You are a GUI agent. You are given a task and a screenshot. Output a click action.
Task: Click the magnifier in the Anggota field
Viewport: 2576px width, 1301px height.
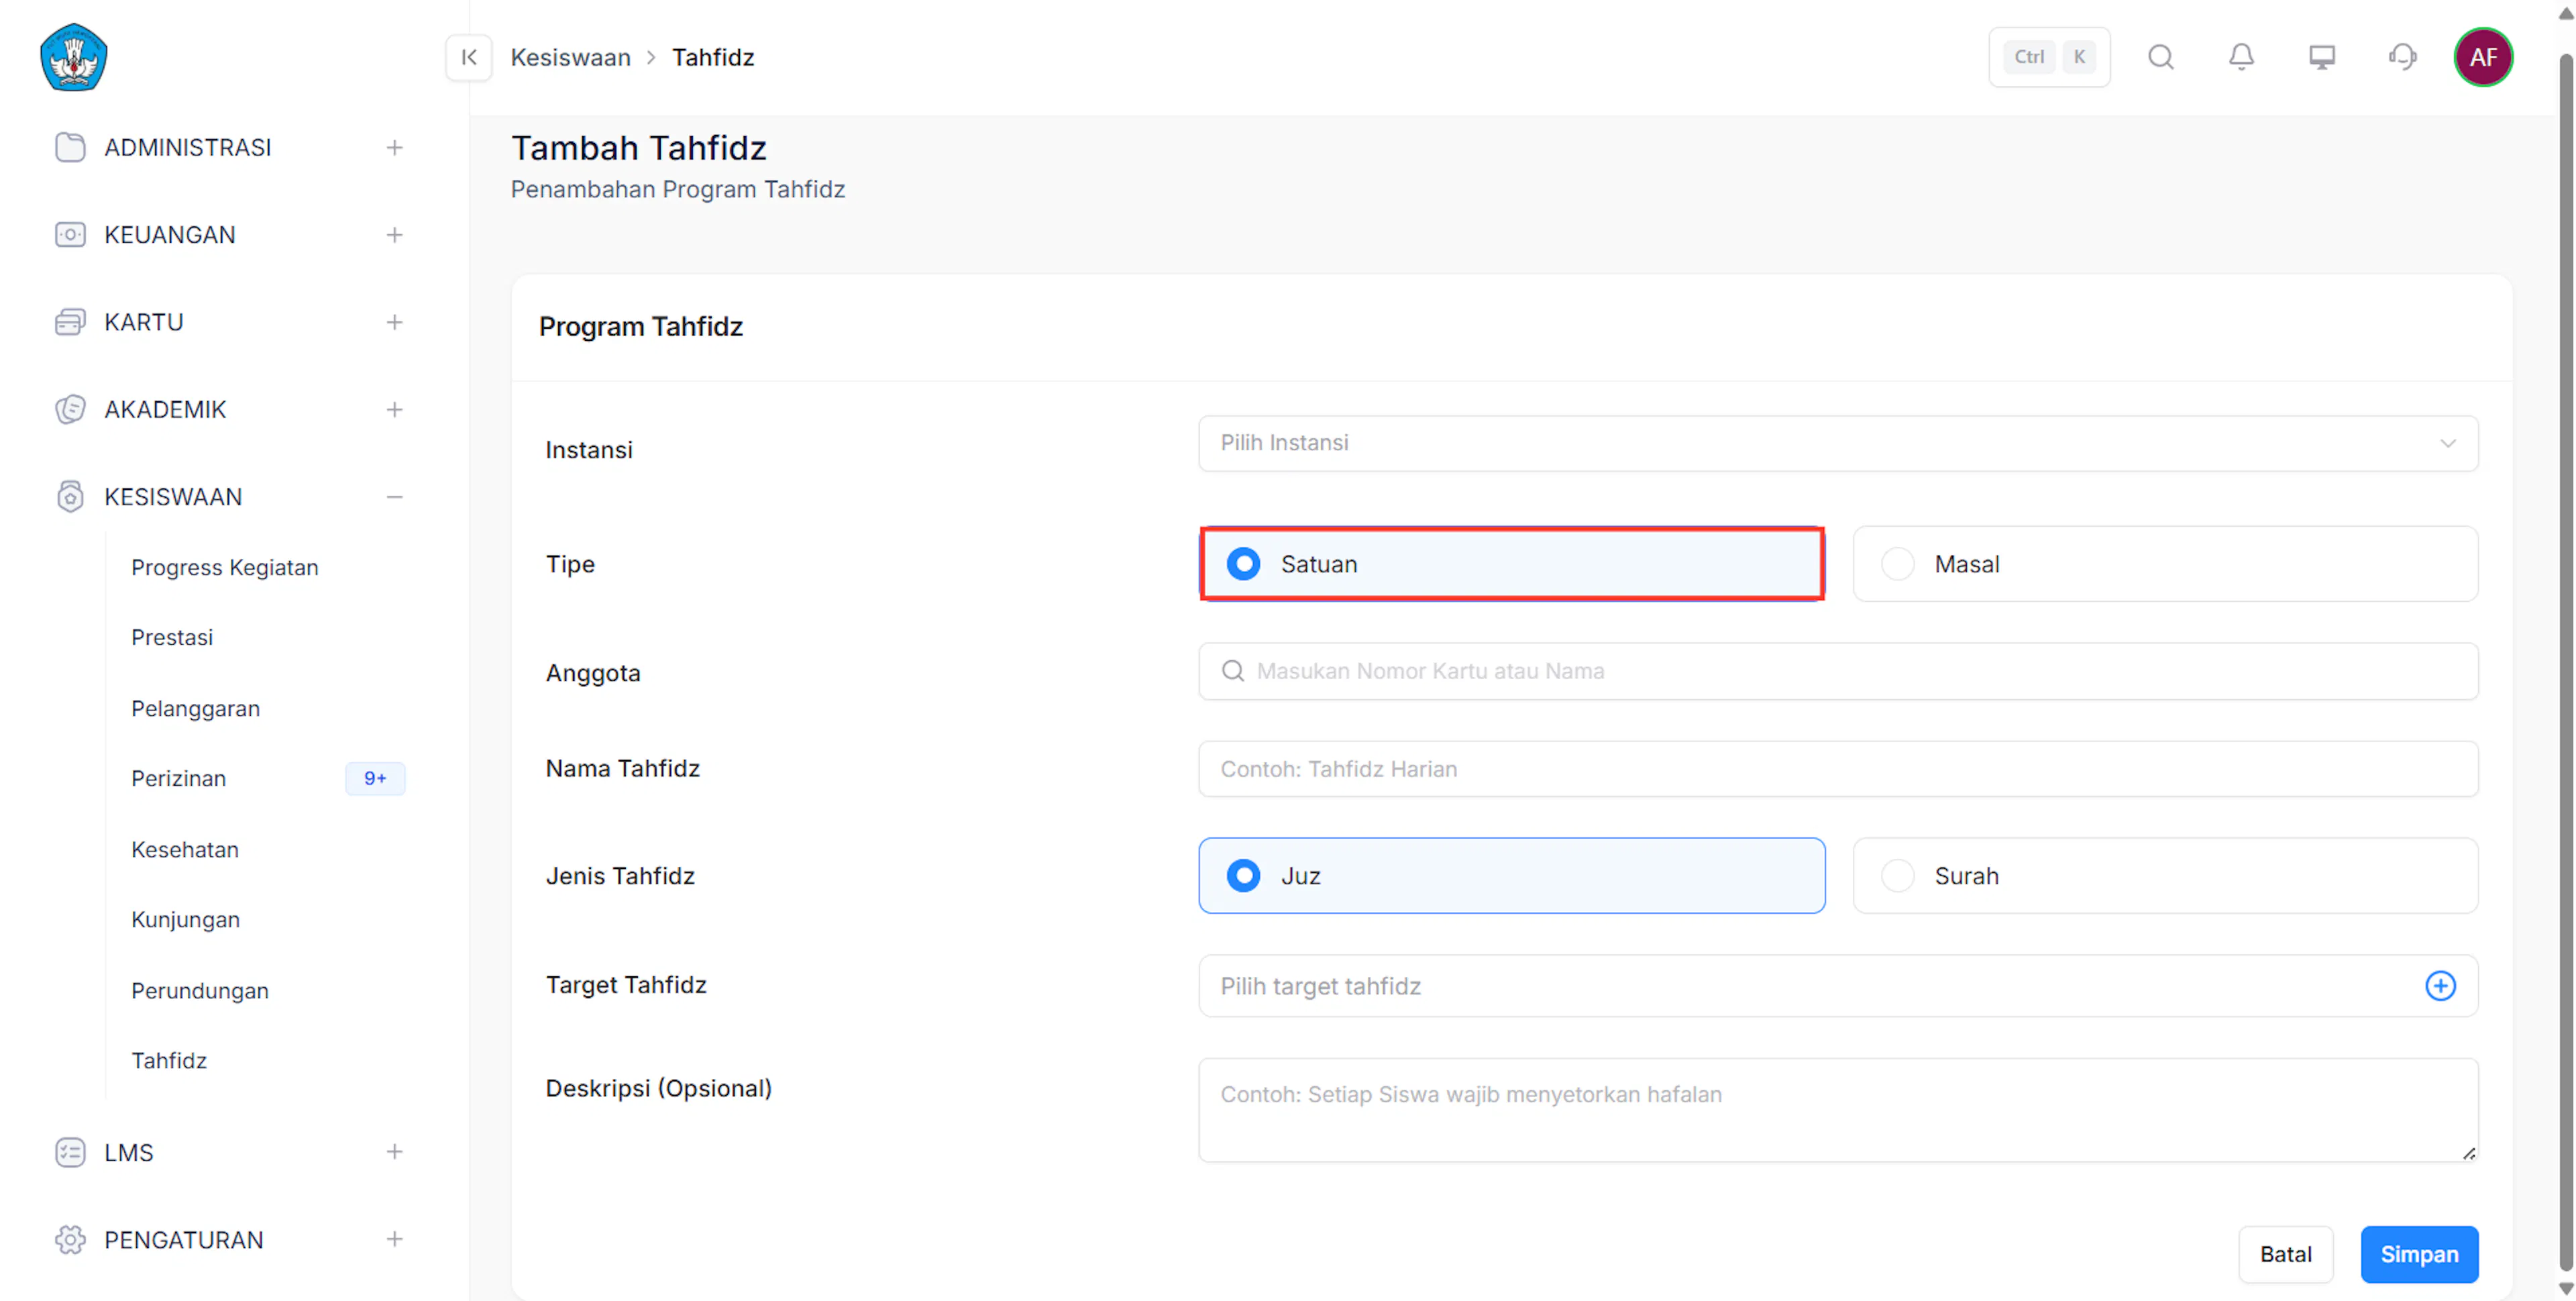[x=1233, y=671]
